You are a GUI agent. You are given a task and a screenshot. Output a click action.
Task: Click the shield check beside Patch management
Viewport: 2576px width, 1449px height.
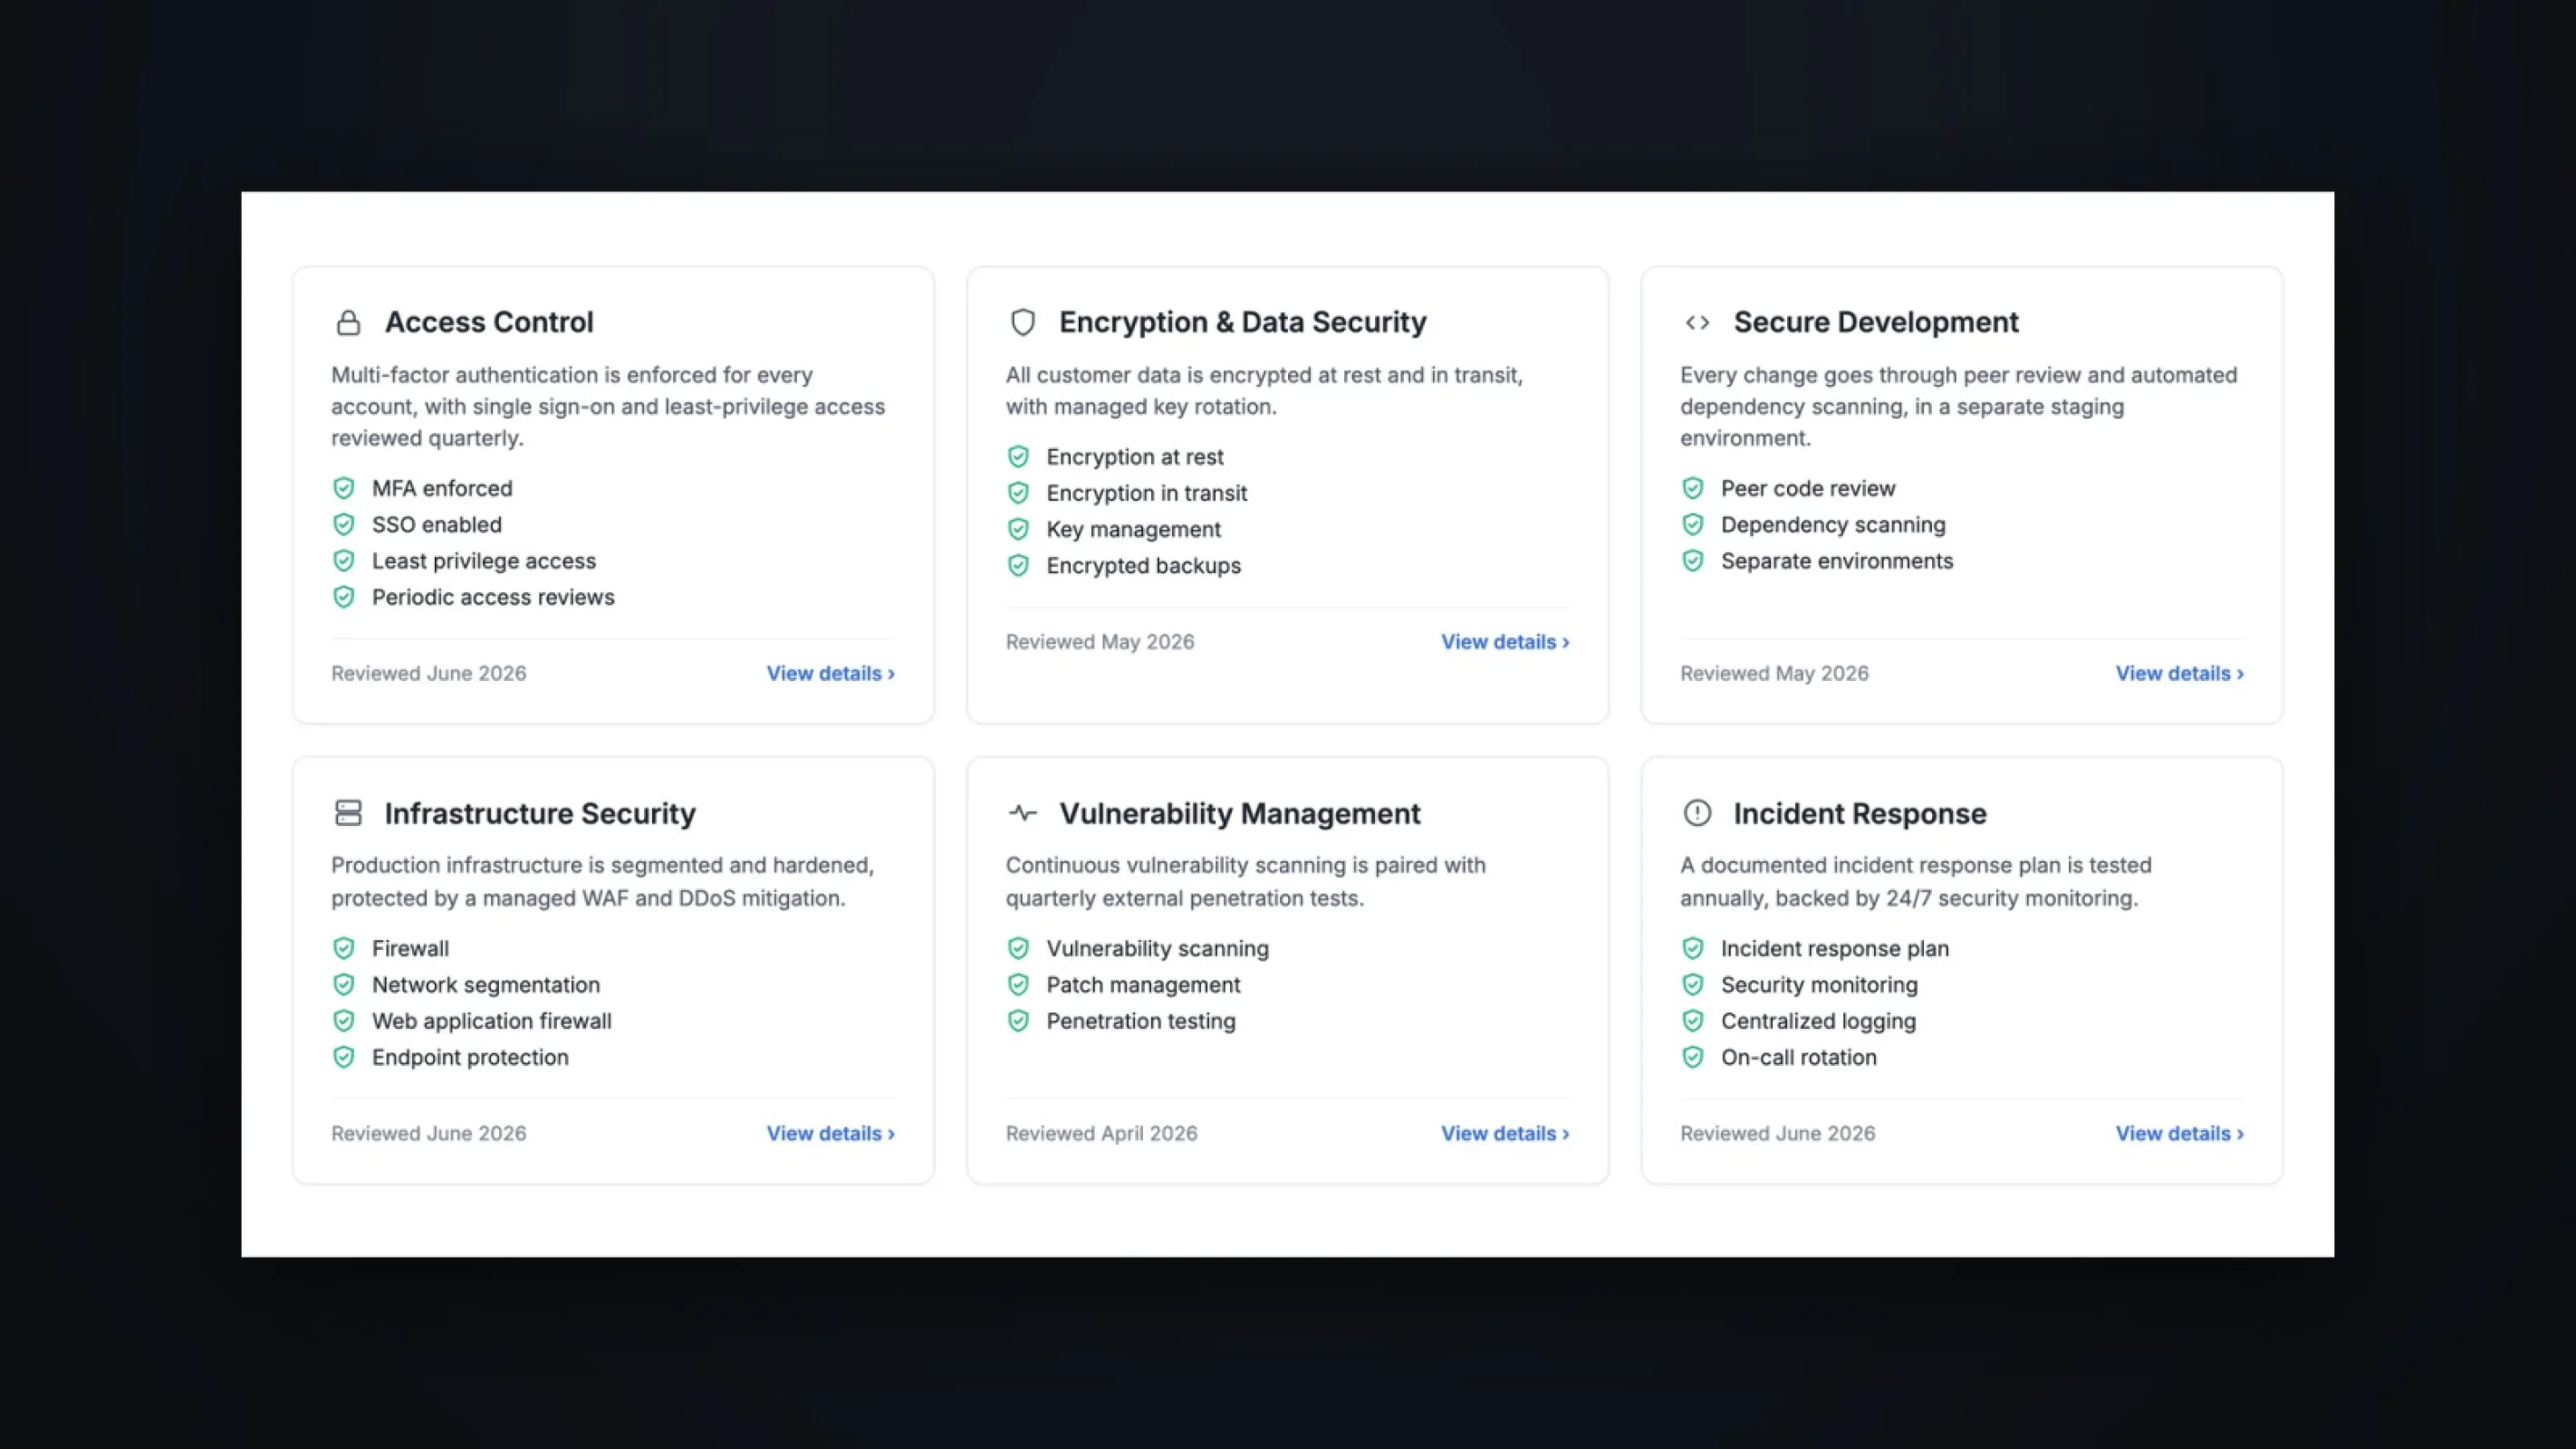click(1018, 985)
